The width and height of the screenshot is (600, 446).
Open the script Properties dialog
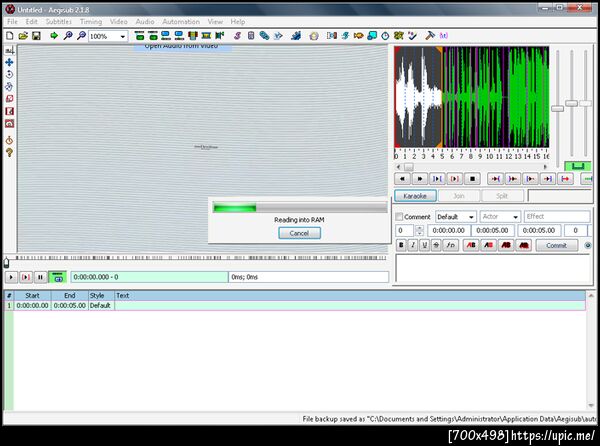coord(251,36)
